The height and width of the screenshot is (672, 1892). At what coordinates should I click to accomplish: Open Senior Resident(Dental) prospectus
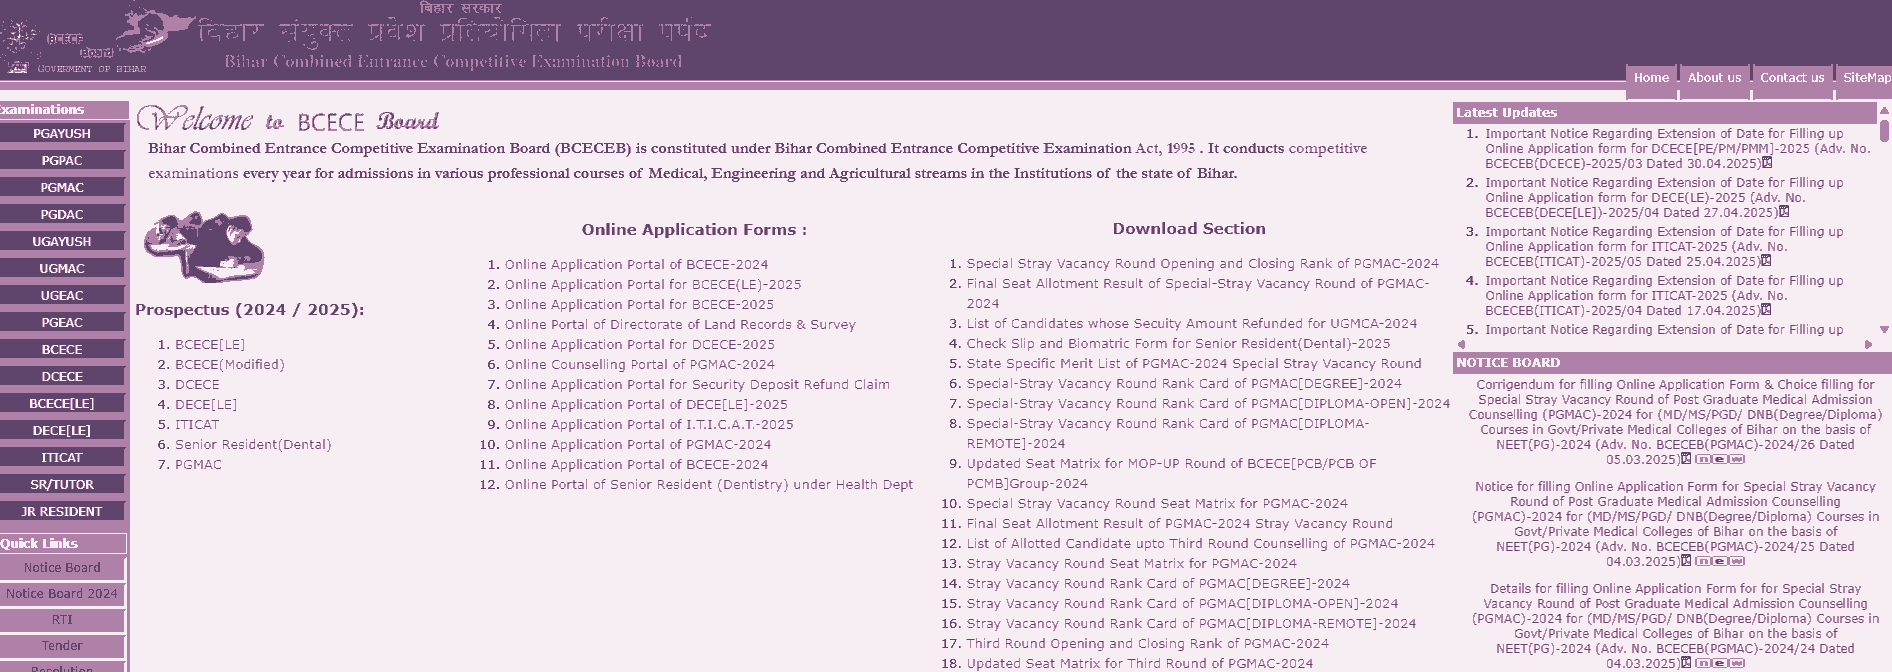click(253, 444)
